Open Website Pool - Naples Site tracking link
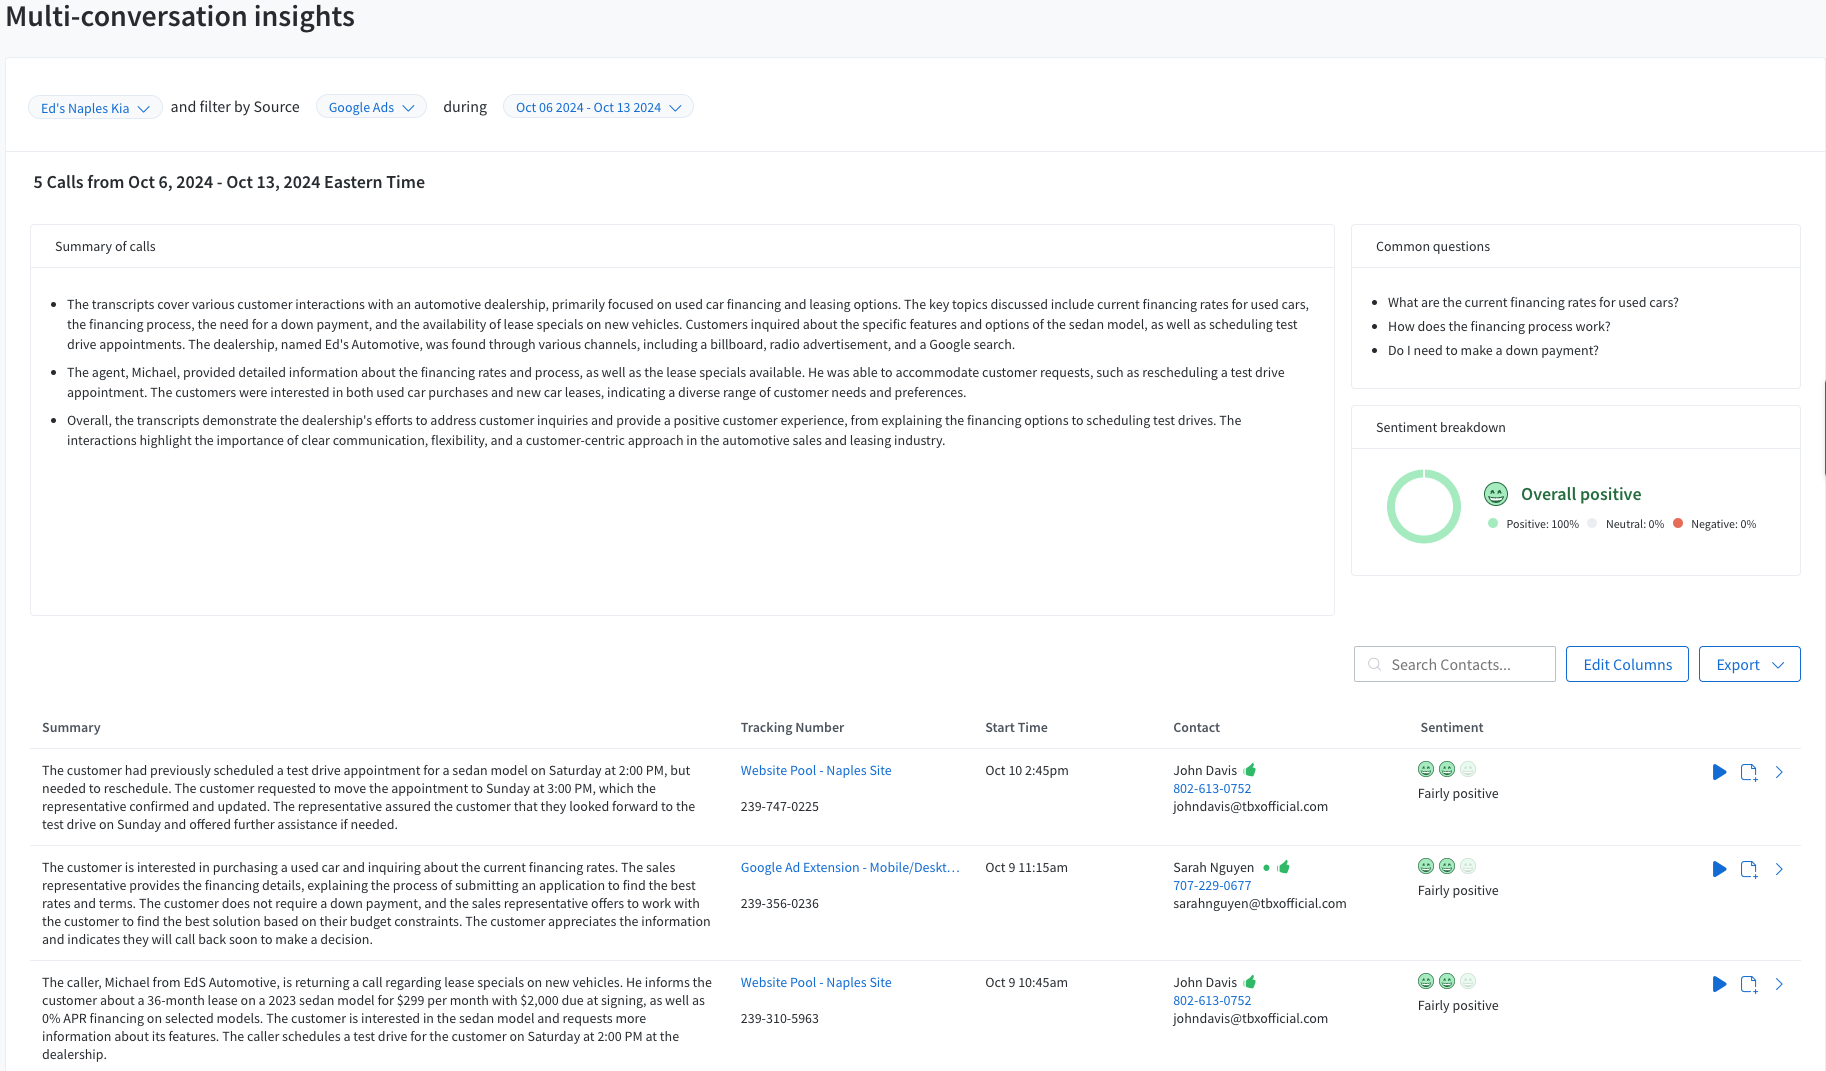The width and height of the screenshot is (1826, 1071). pyautogui.click(x=815, y=770)
